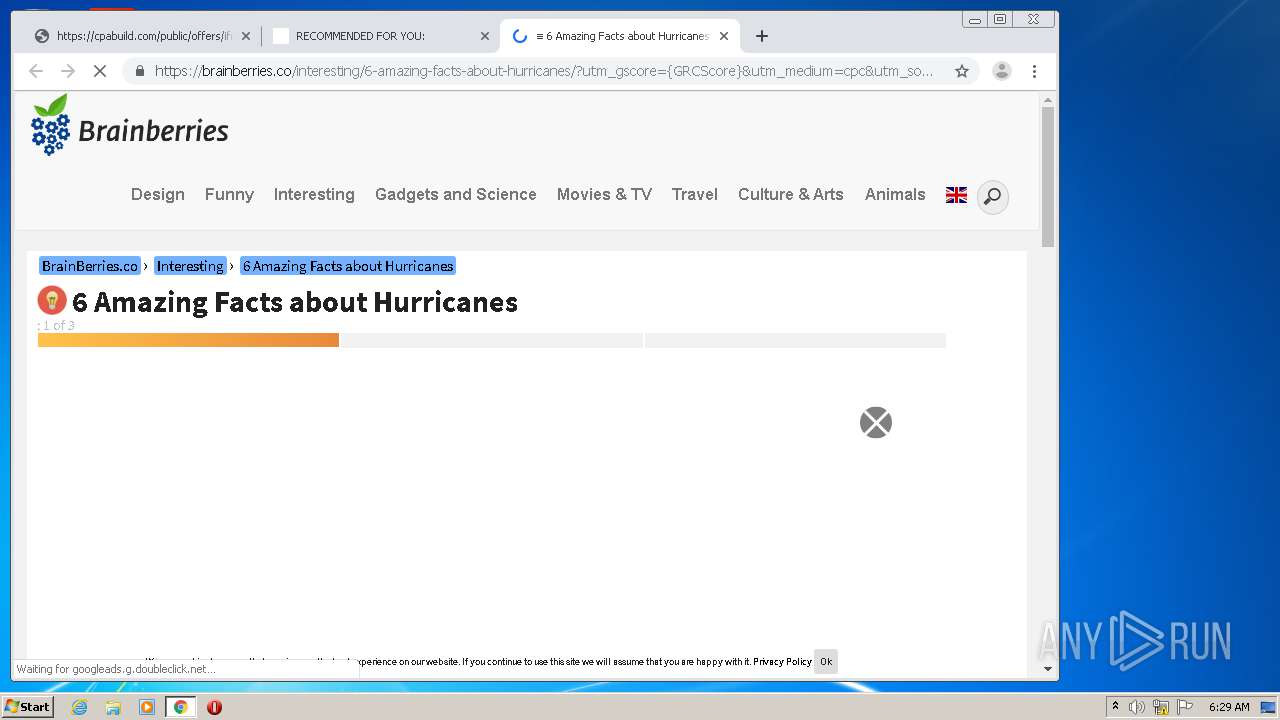The width and height of the screenshot is (1280, 720).
Task: Launch Internet Explorer from taskbar
Action: [x=79, y=707]
